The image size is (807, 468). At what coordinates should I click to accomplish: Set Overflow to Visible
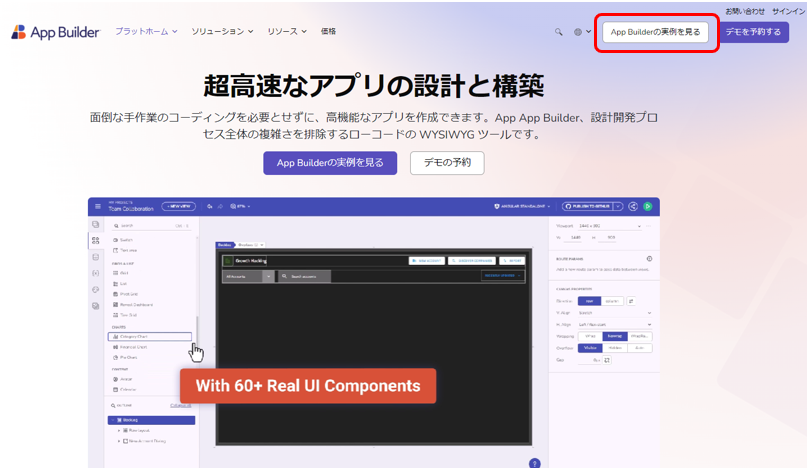[590, 348]
